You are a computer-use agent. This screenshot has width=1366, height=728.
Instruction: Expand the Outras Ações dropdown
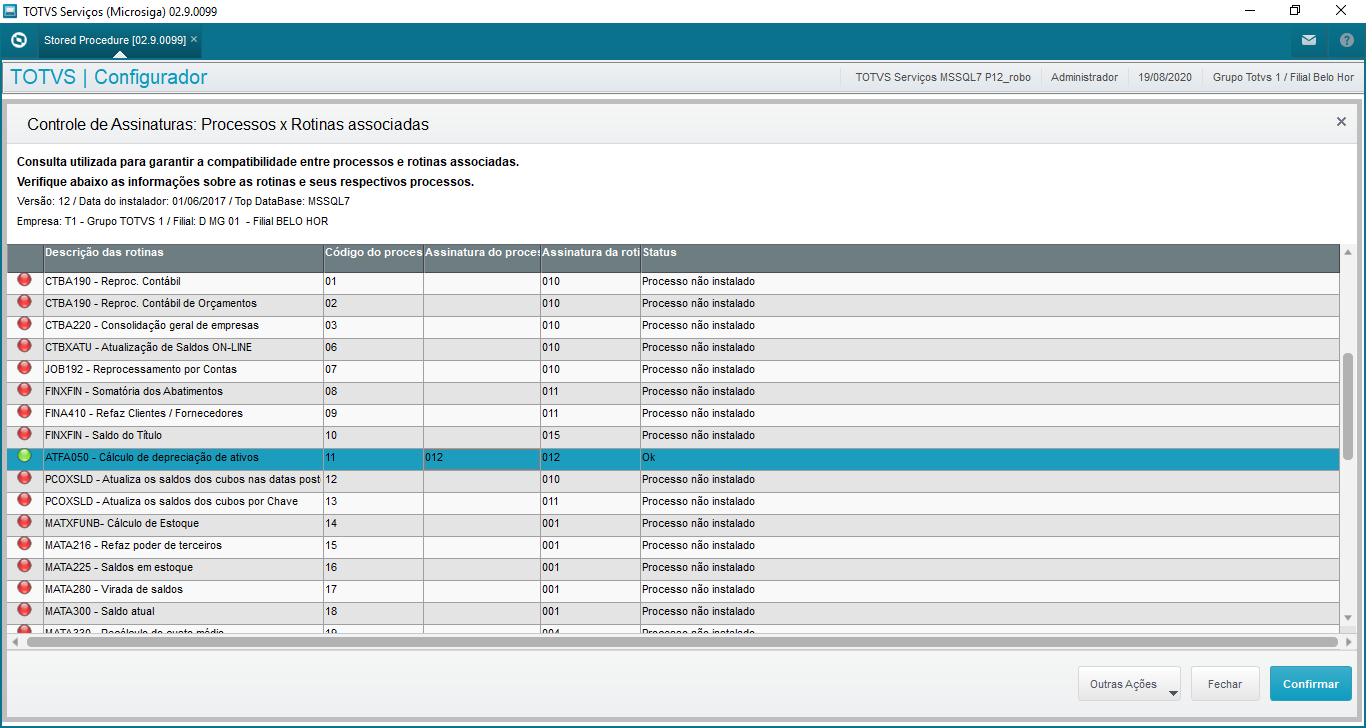[1129, 684]
